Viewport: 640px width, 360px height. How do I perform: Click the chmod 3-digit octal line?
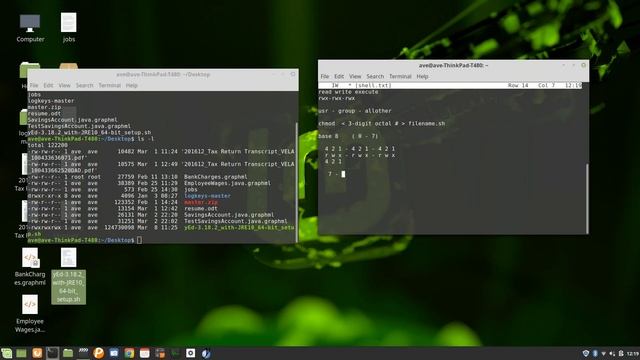click(382, 123)
